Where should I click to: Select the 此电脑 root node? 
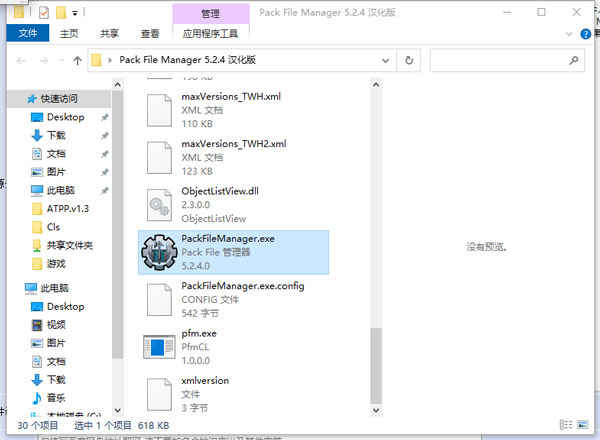tap(54, 288)
